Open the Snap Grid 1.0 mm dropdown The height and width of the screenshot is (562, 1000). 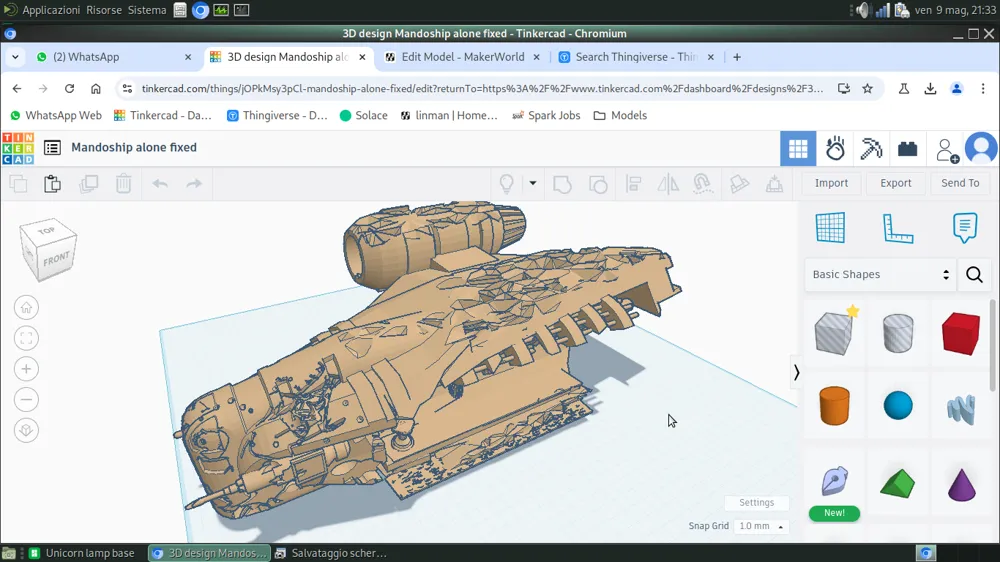761,526
